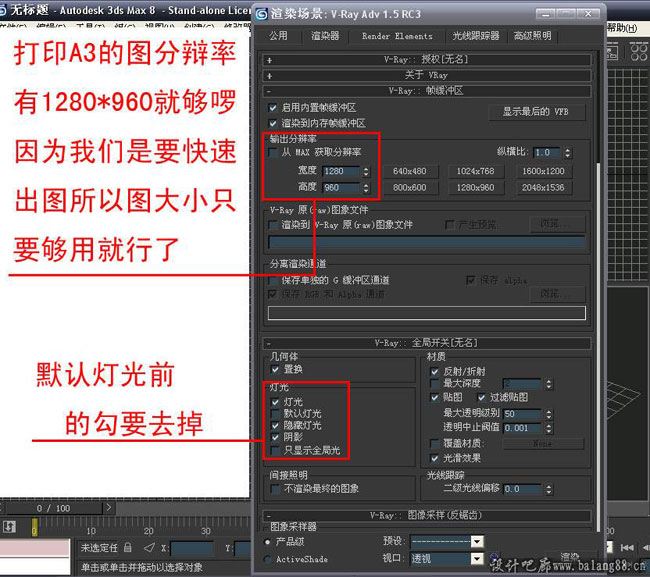The height and width of the screenshot is (577, 650).
Task: Toggle 启用内置帧缓冲区 checkbox
Action: pos(272,108)
